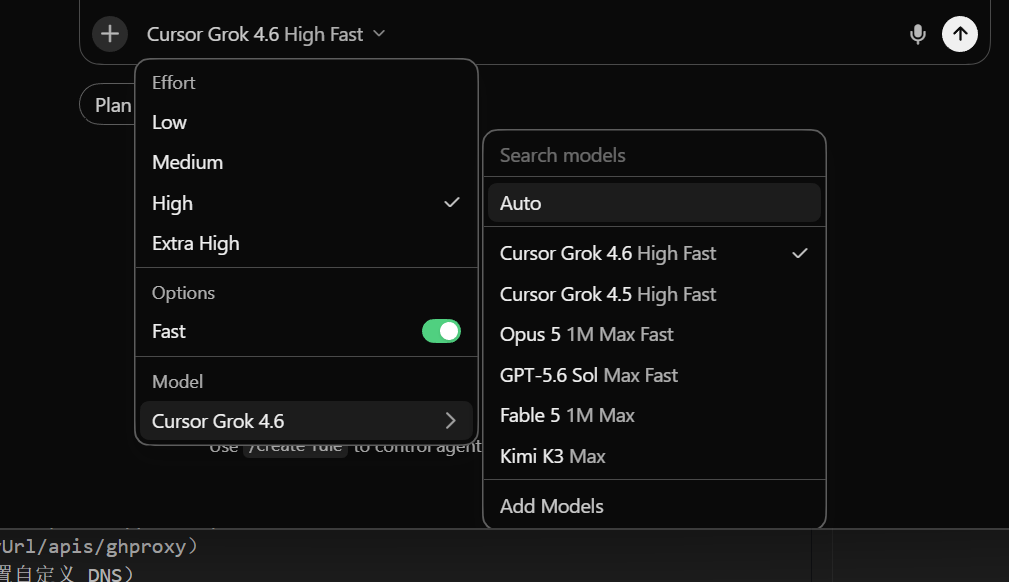Choose Cursor Grok 4.5 High Fast model
The image size is (1009, 582).
pos(654,294)
